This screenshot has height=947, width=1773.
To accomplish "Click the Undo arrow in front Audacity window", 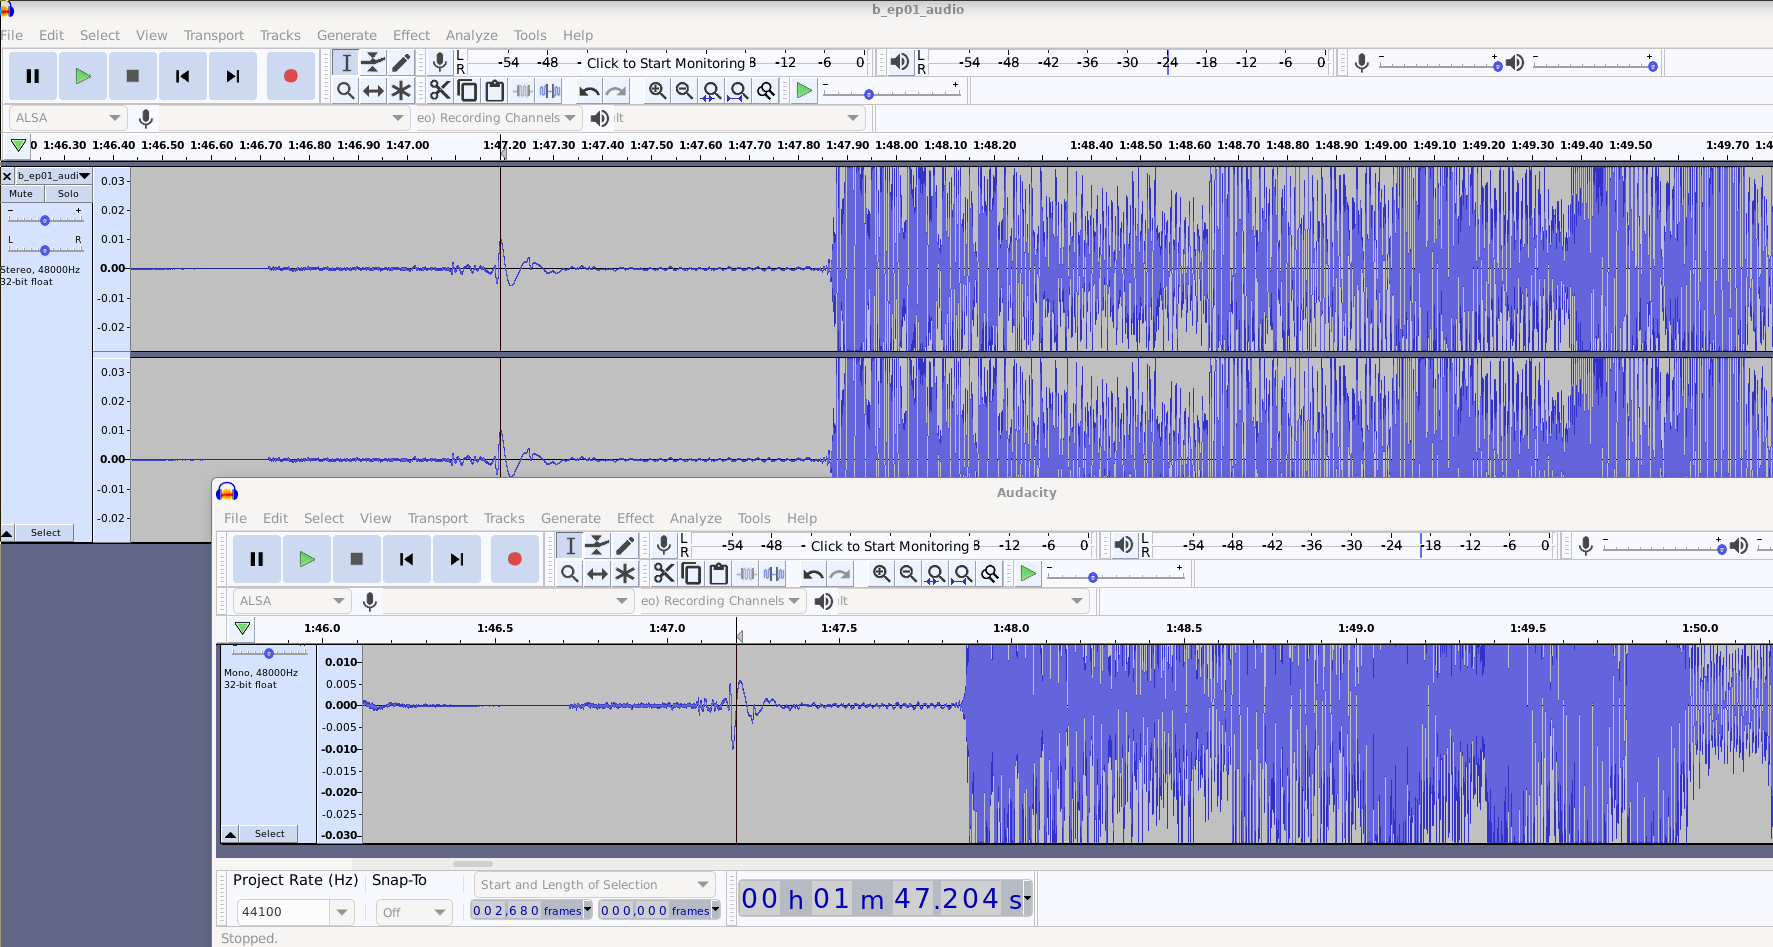I will [x=813, y=573].
